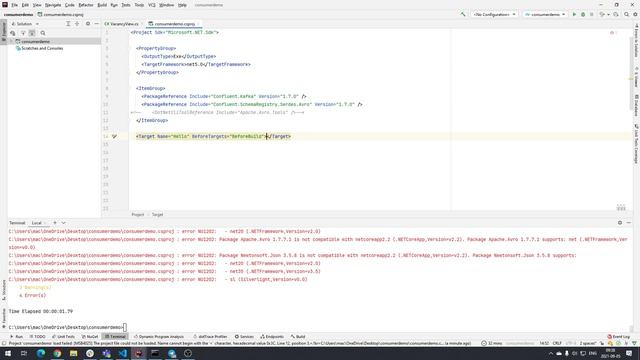Click the search icon in Solution explorer toolbar
The height and width of the screenshot is (360, 640).
[43, 33]
